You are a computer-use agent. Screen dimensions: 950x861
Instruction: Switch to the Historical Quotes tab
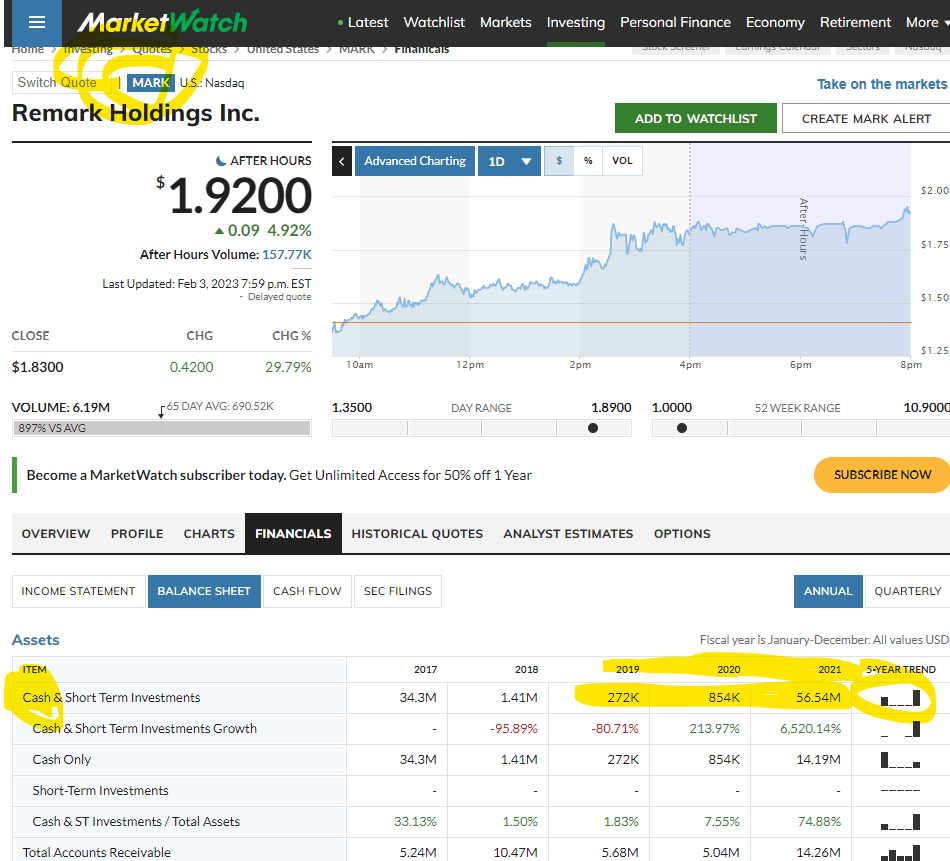coord(417,534)
